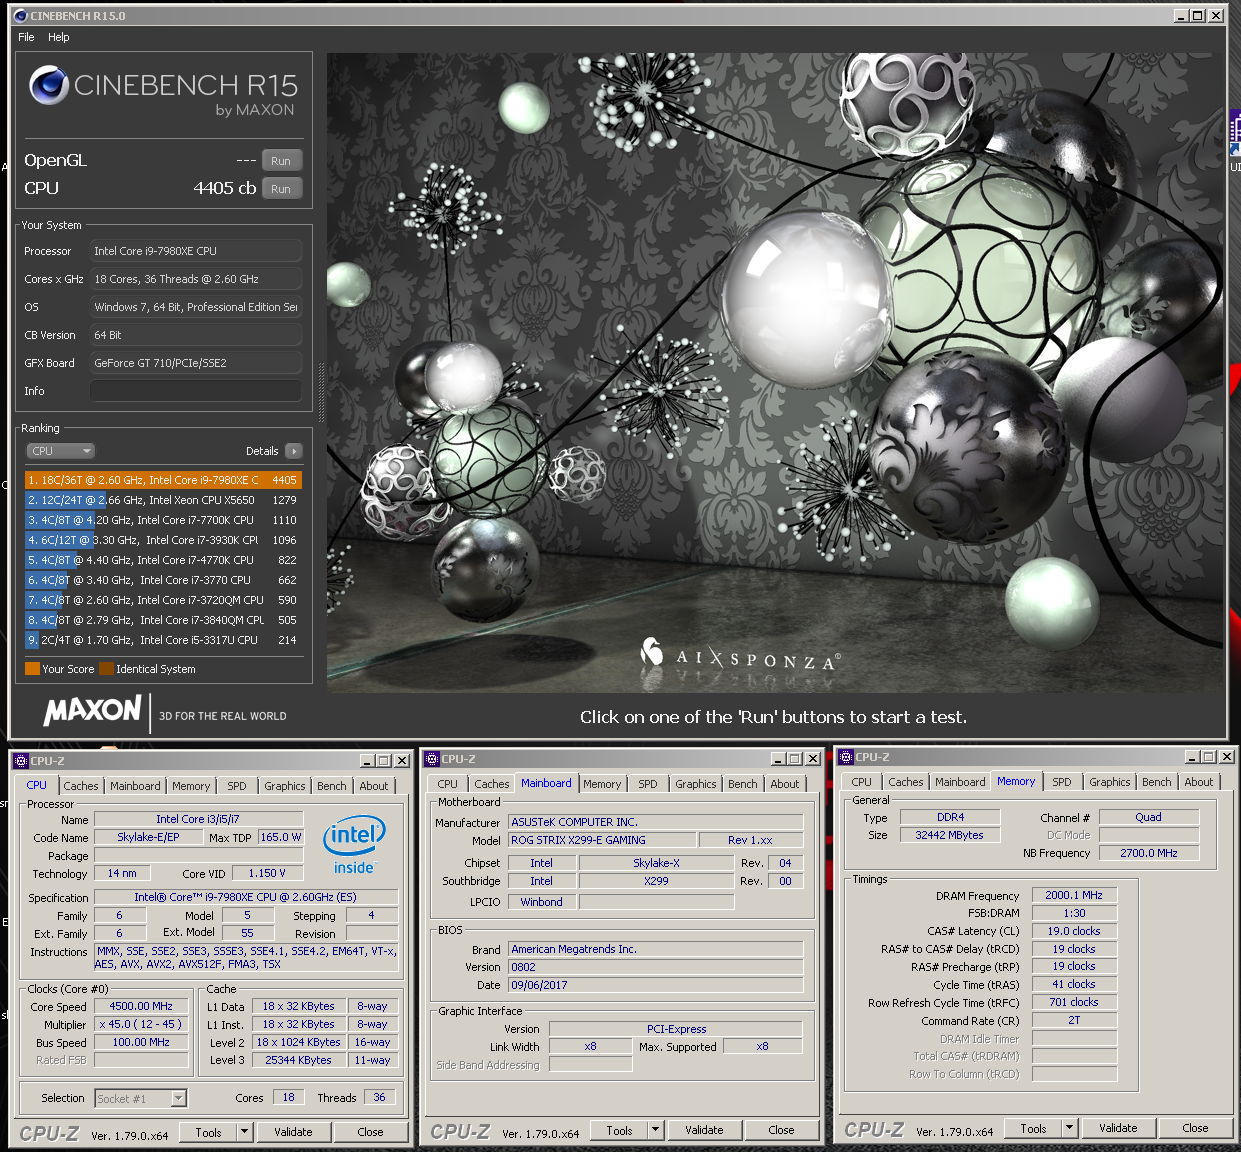Open the CPU ranking type dropdown

tap(60, 451)
